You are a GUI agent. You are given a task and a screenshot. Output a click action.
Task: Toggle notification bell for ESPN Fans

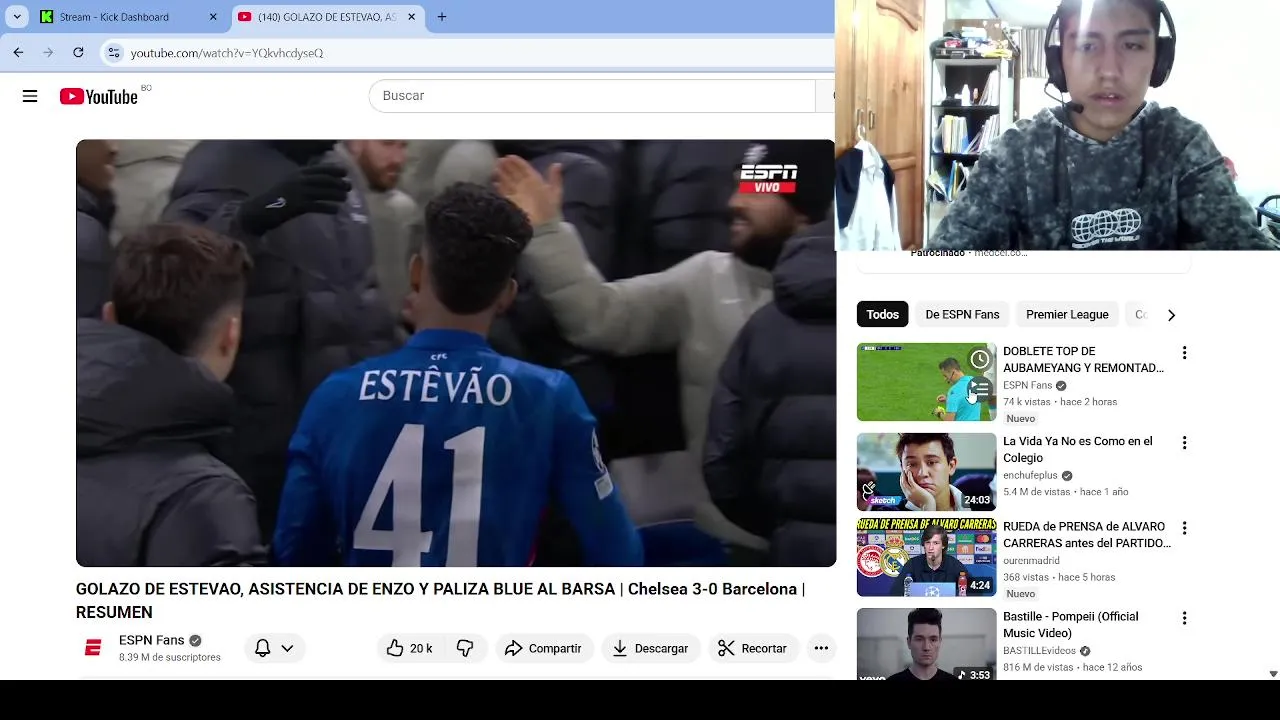pos(262,648)
